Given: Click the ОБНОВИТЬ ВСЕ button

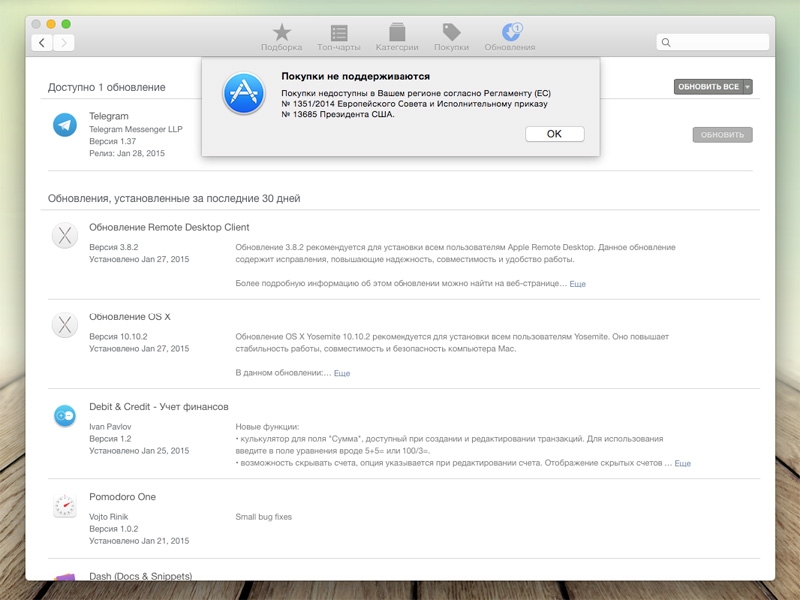Looking at the screenshot, I should 708,87.
